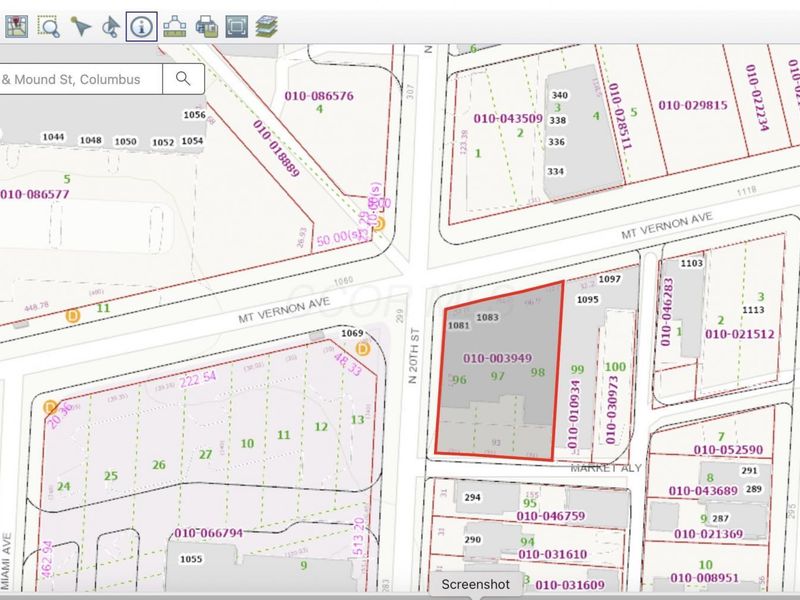800x600 pixels.
Task: Open the map layers stack tool
Action: tap(267, 27)
